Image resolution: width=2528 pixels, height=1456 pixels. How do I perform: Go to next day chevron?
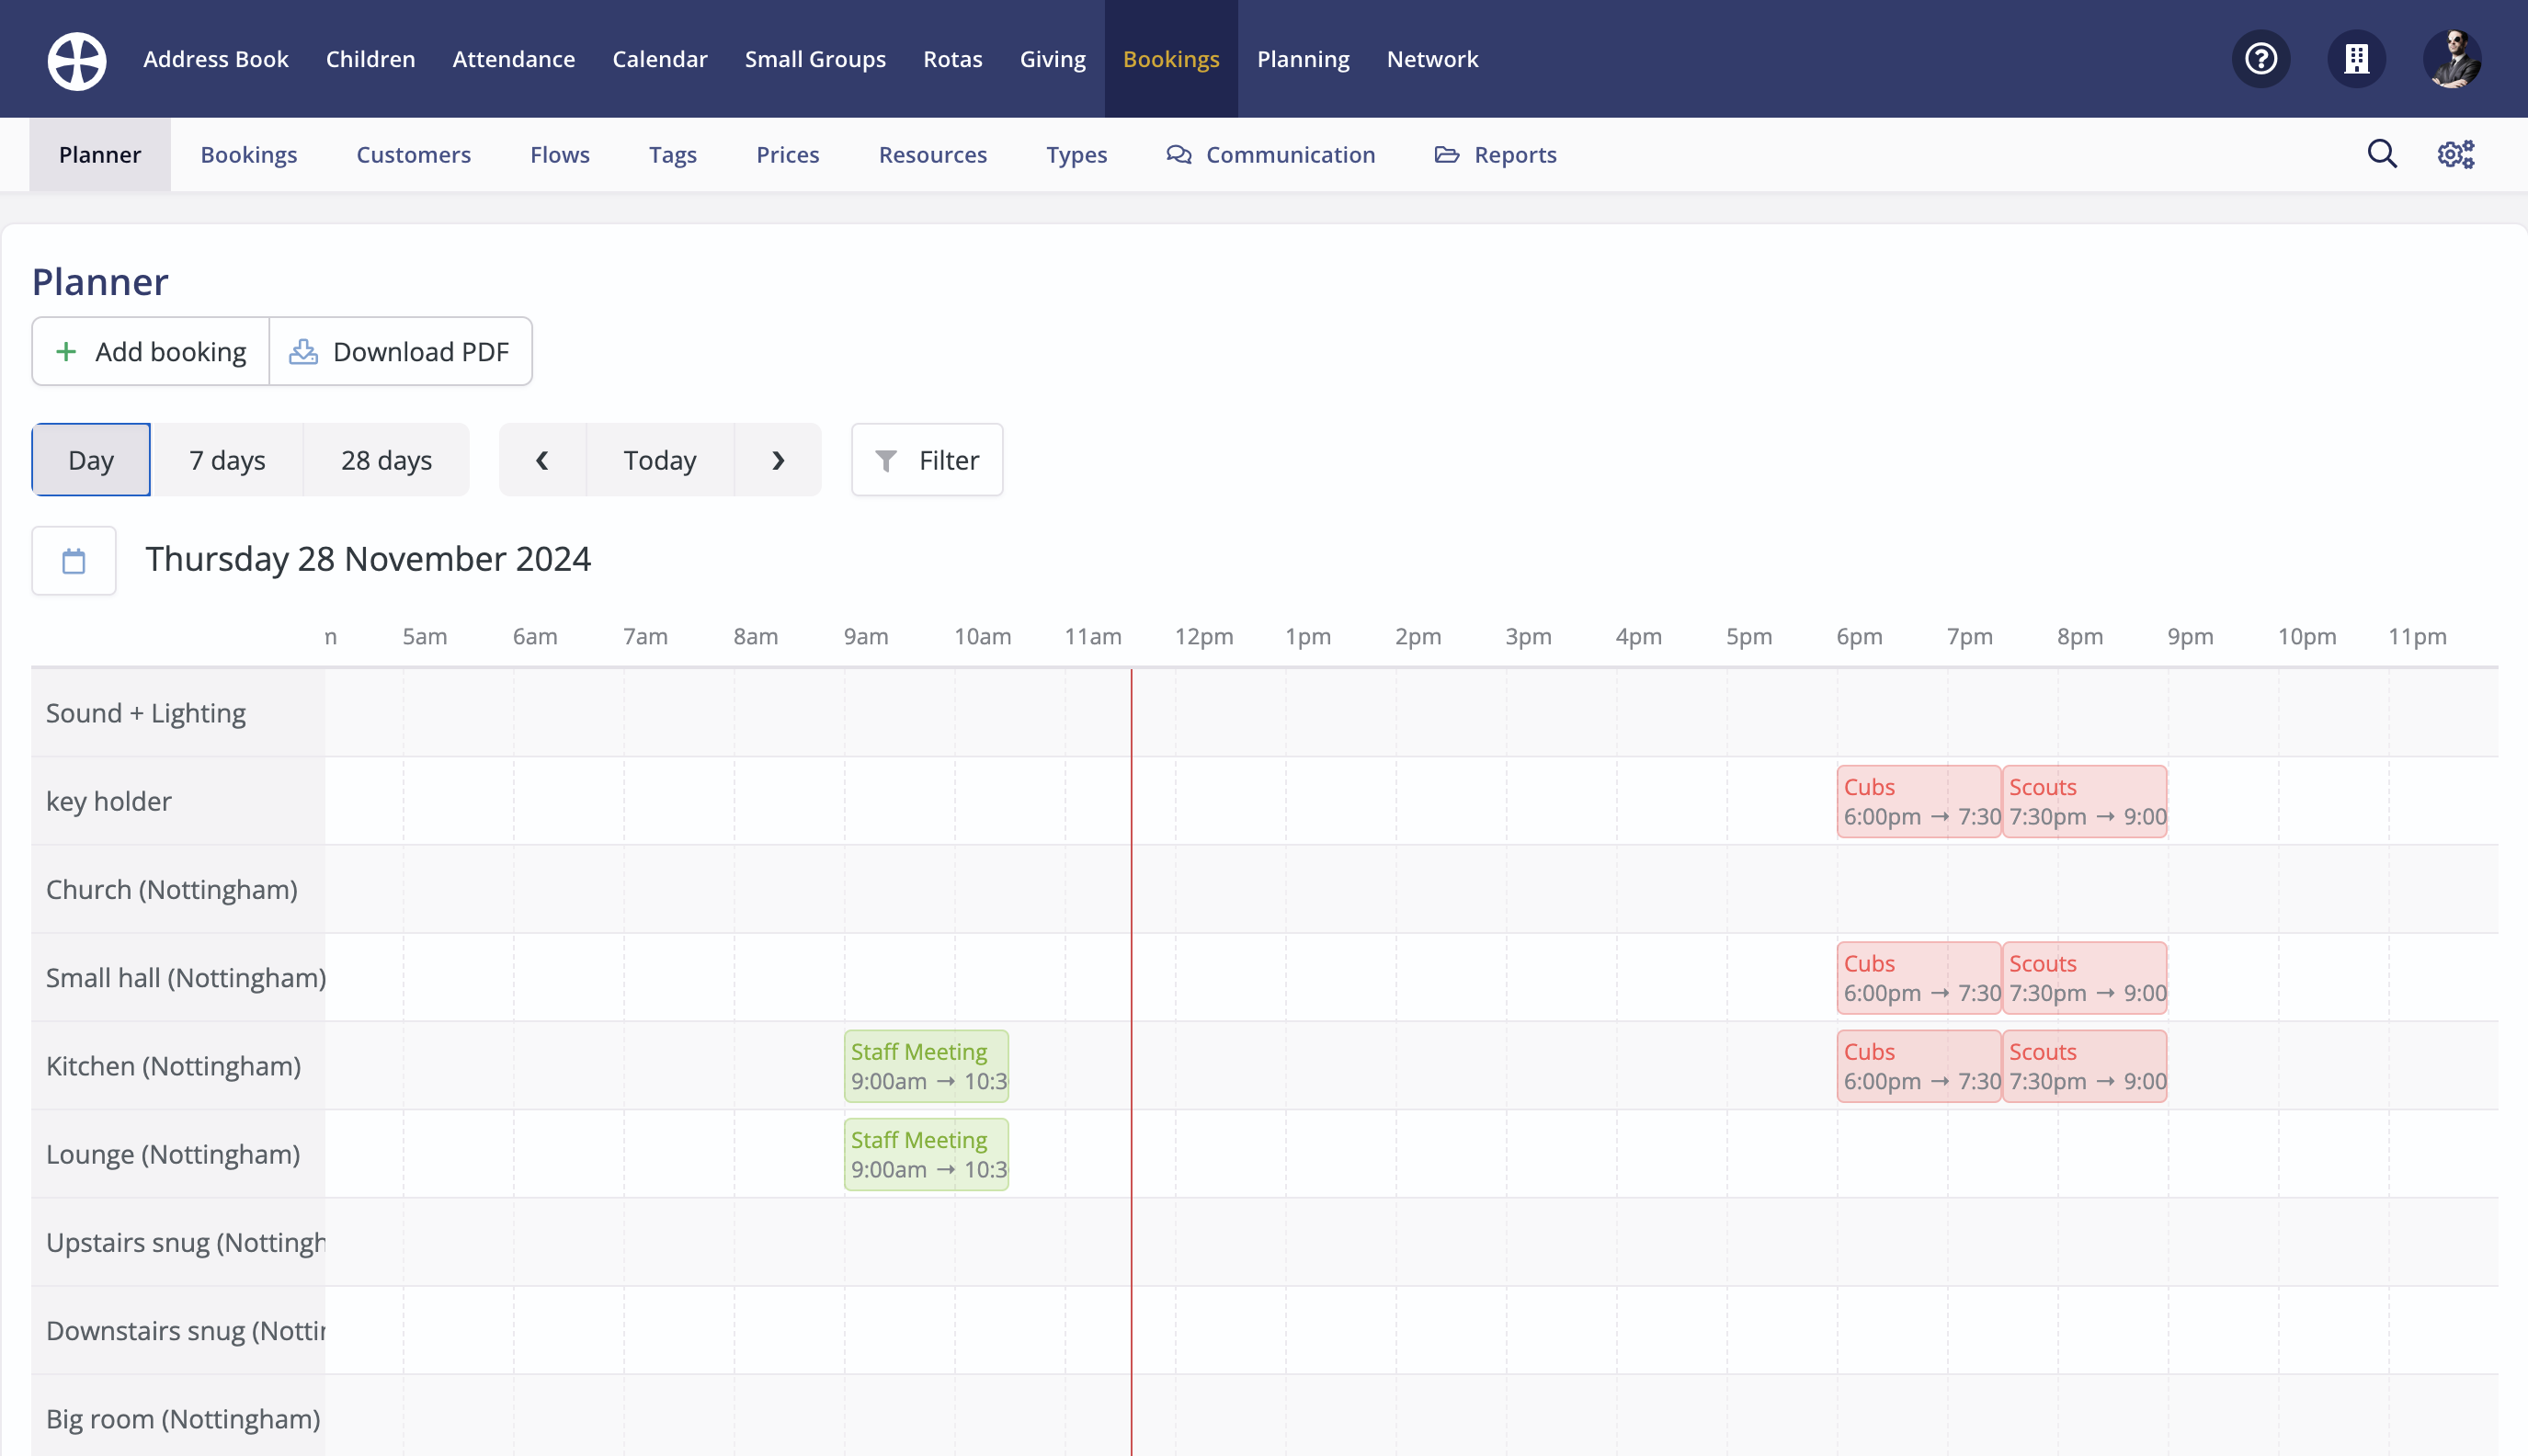(x=778, y=460)
